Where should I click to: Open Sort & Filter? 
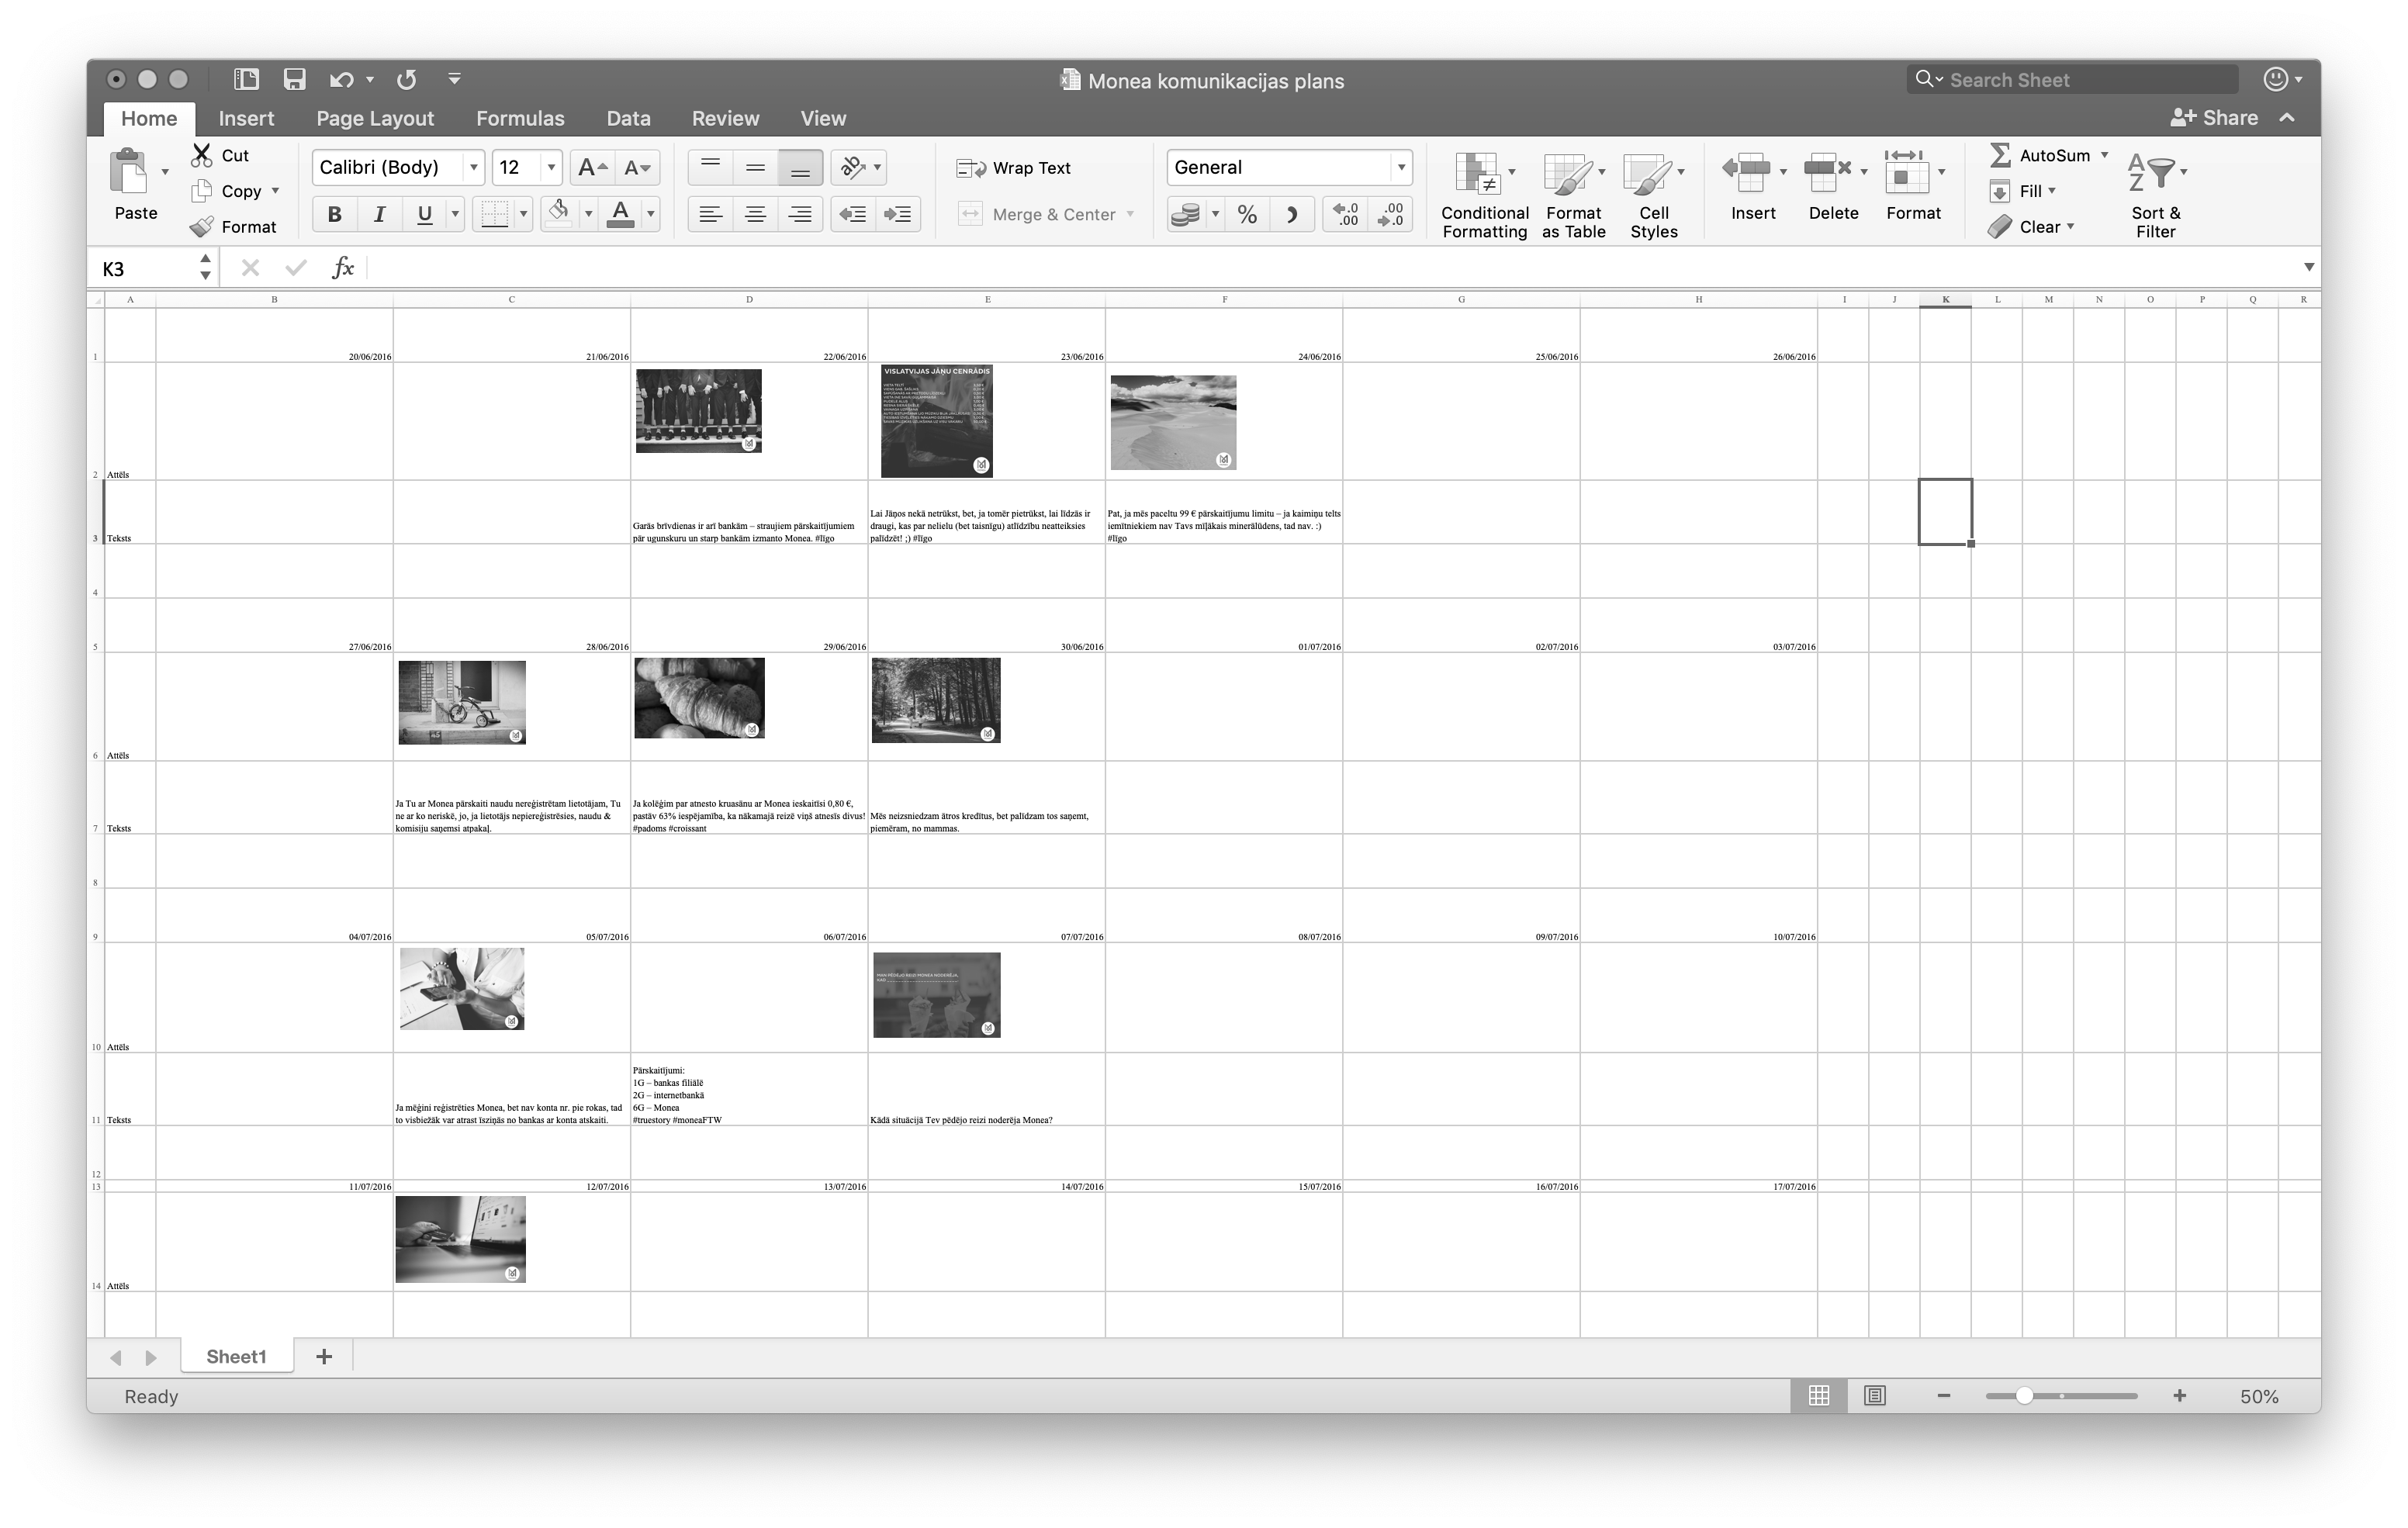[x=2155, y=195]
